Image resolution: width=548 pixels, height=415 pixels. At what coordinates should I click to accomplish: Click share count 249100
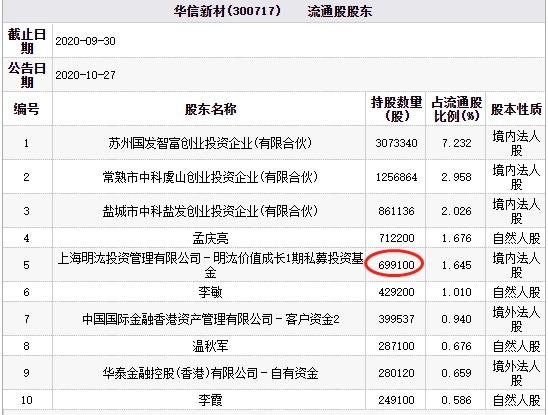pyautogui.click(x=396, y=400)
